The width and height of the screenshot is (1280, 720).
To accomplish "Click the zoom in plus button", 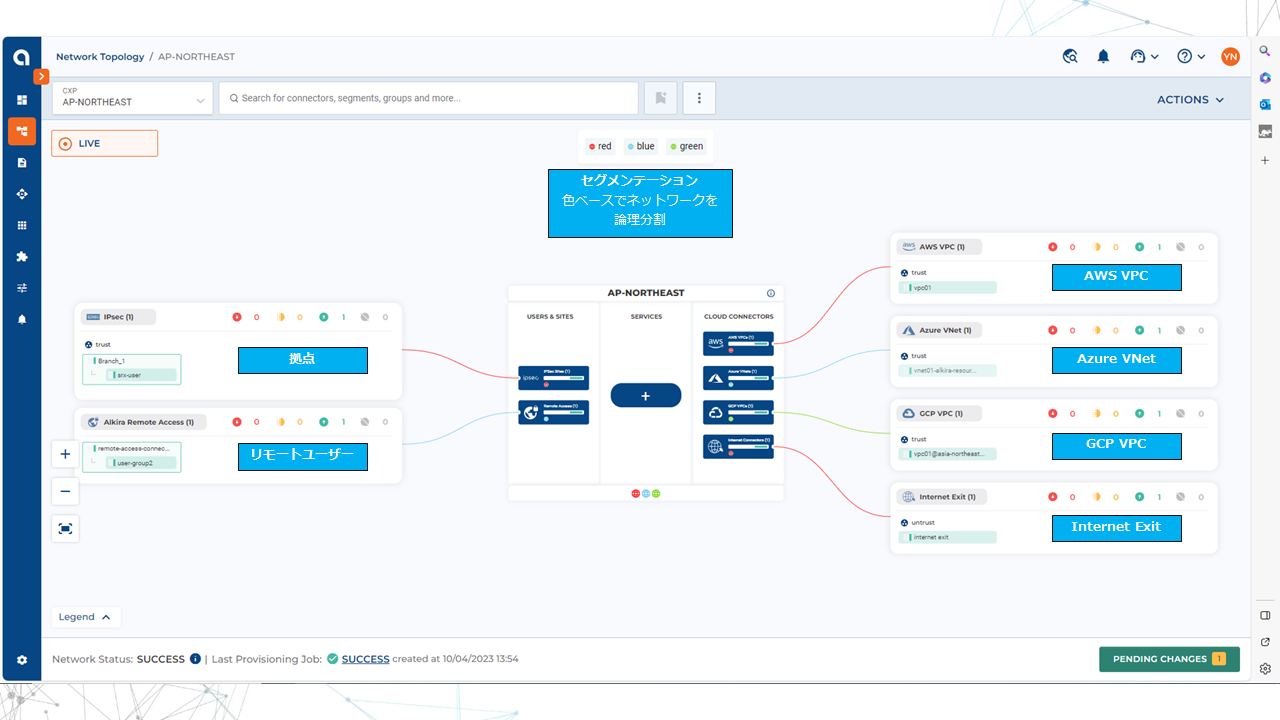I will [x=65, y=454].
